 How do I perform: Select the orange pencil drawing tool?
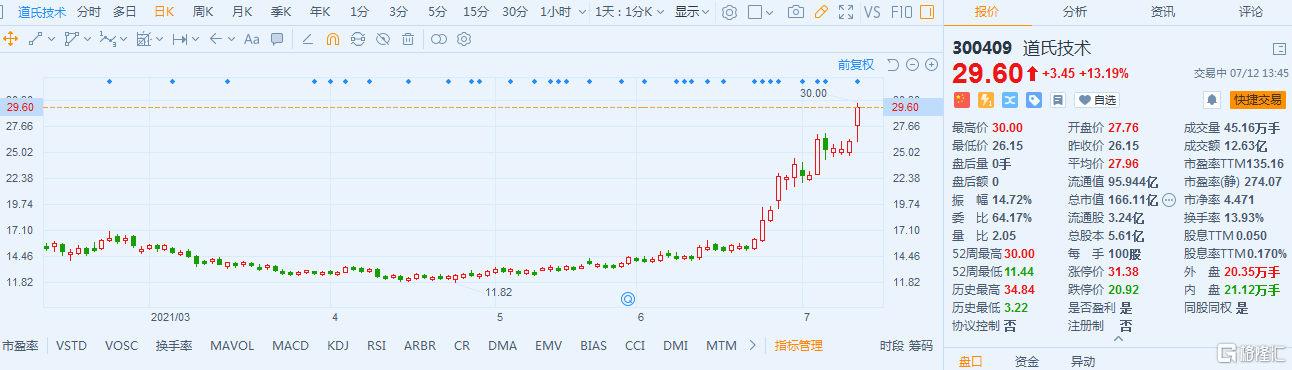point(821,12)
